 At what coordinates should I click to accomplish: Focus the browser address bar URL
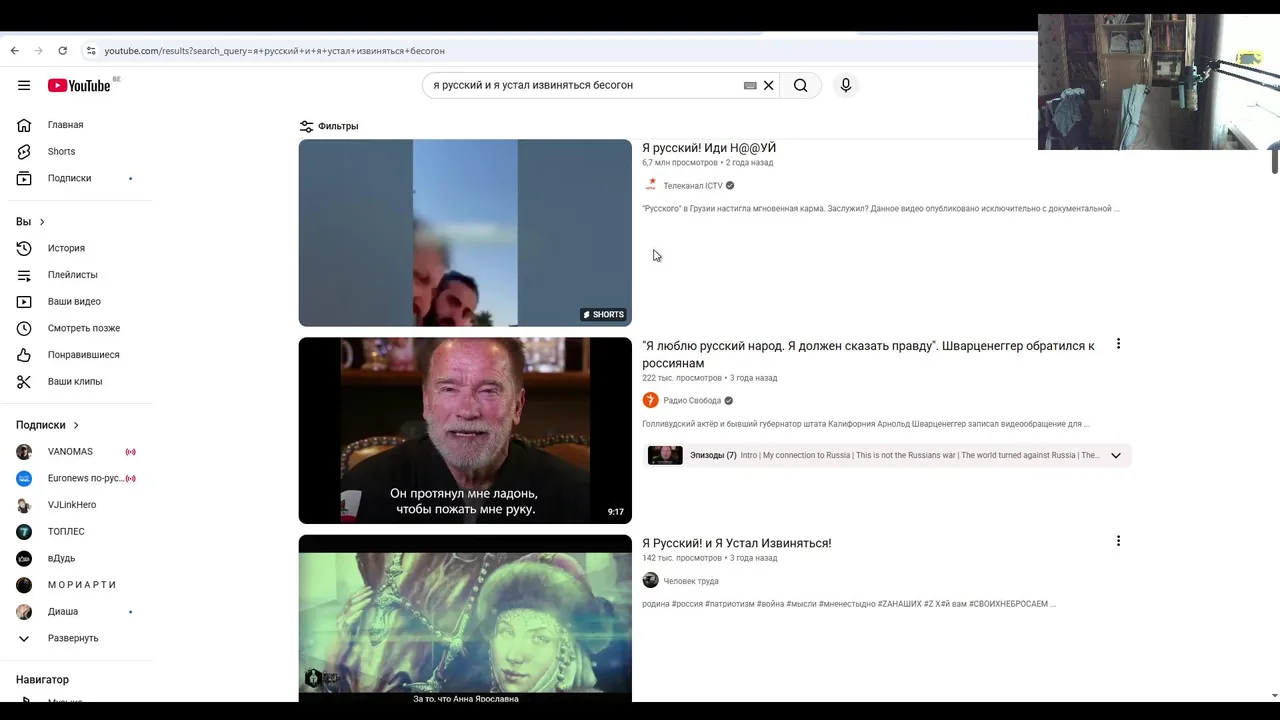pyautogui.click(x=275, y=51)
